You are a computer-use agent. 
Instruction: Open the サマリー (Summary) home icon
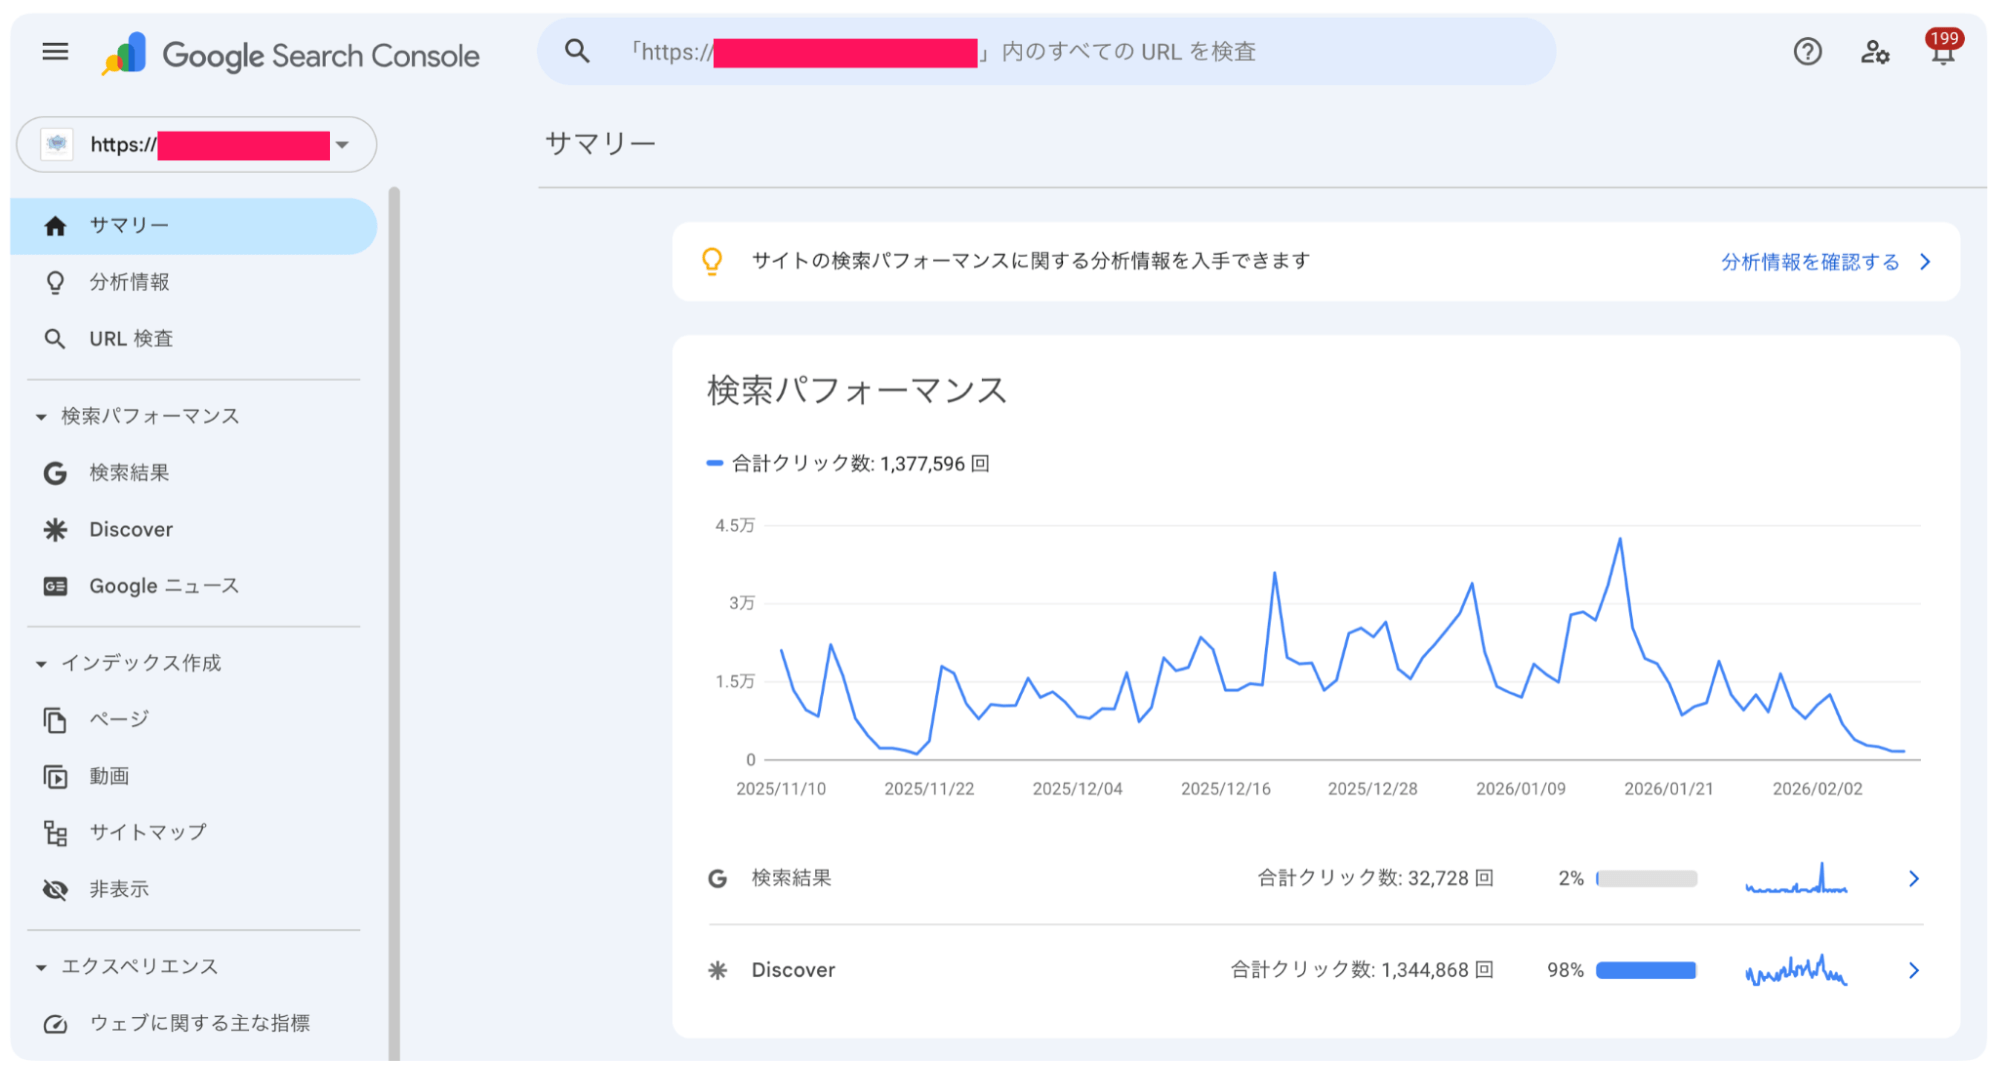[55, 226]
